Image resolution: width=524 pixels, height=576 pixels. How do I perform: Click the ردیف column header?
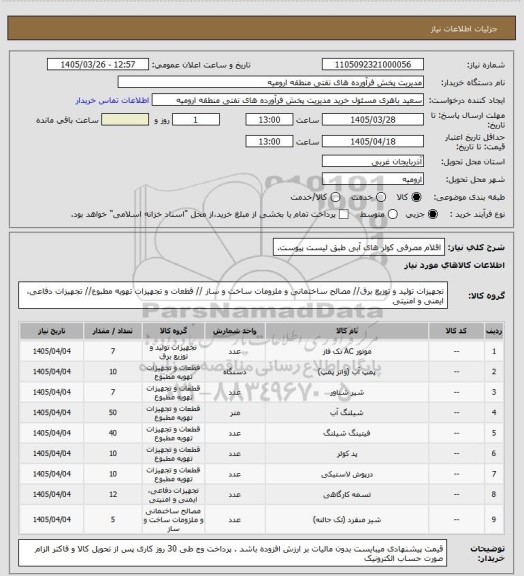[x=494, y=331]
